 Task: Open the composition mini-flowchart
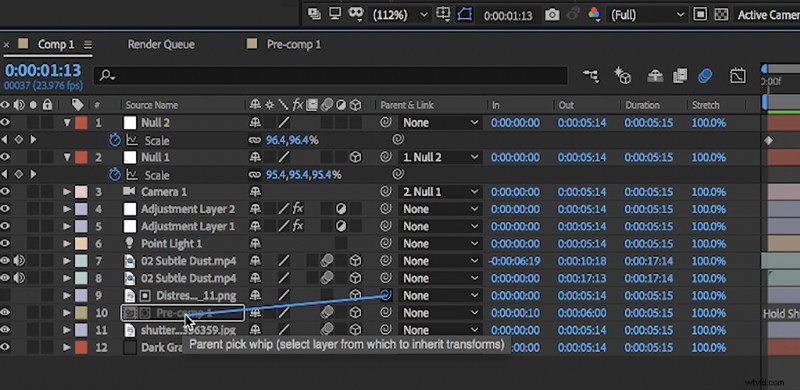click(x=591, y=77)
